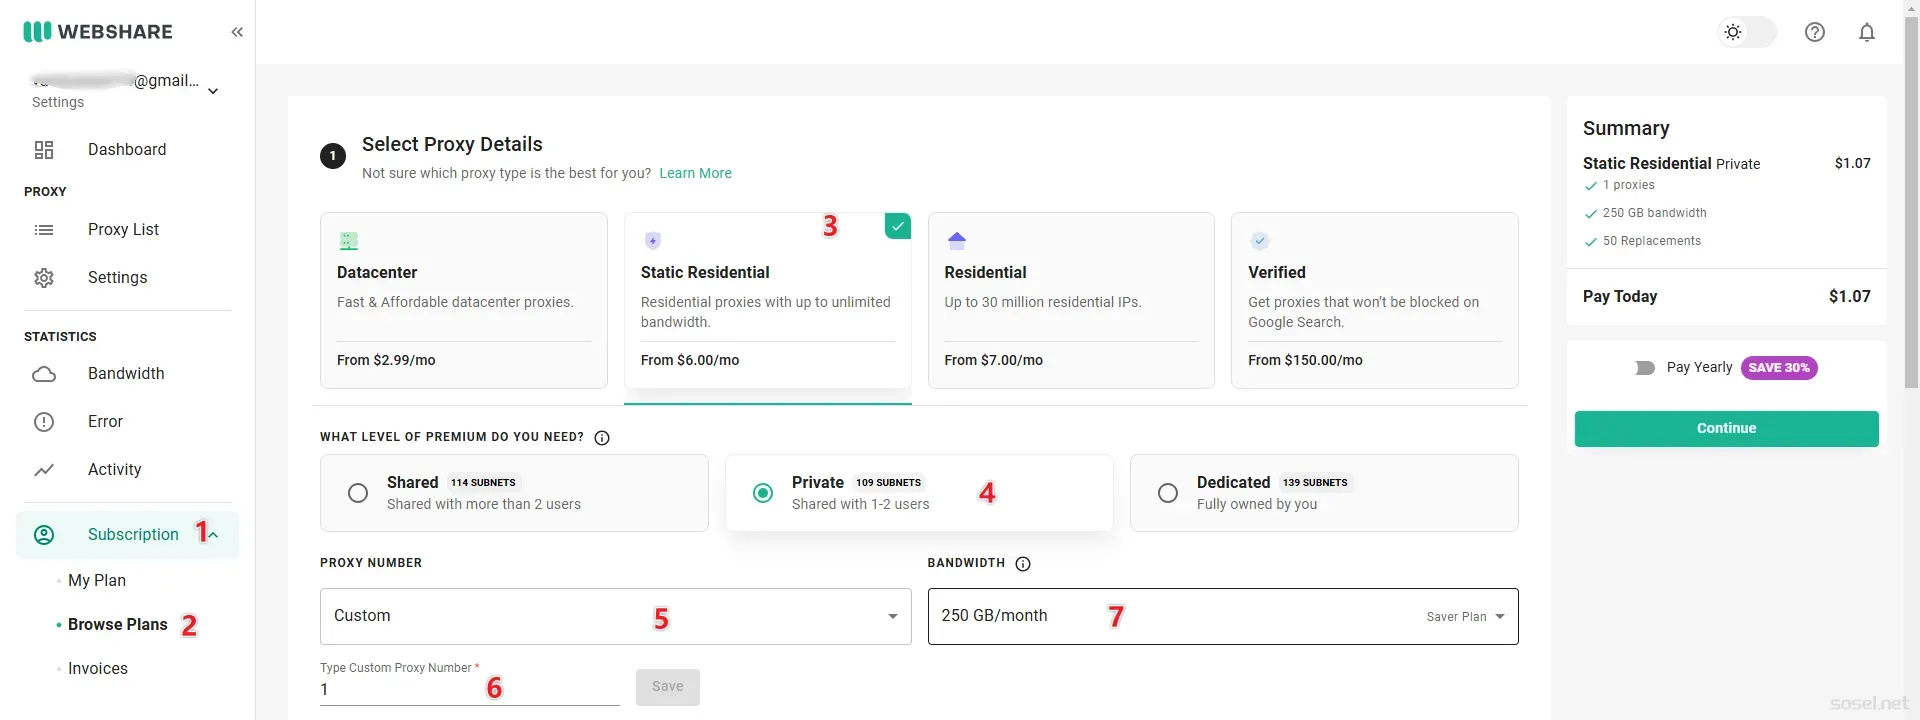Screen dimensions: 1920x720
Task: Click the Pay Today total $1.07
Action: [1850, 297]
